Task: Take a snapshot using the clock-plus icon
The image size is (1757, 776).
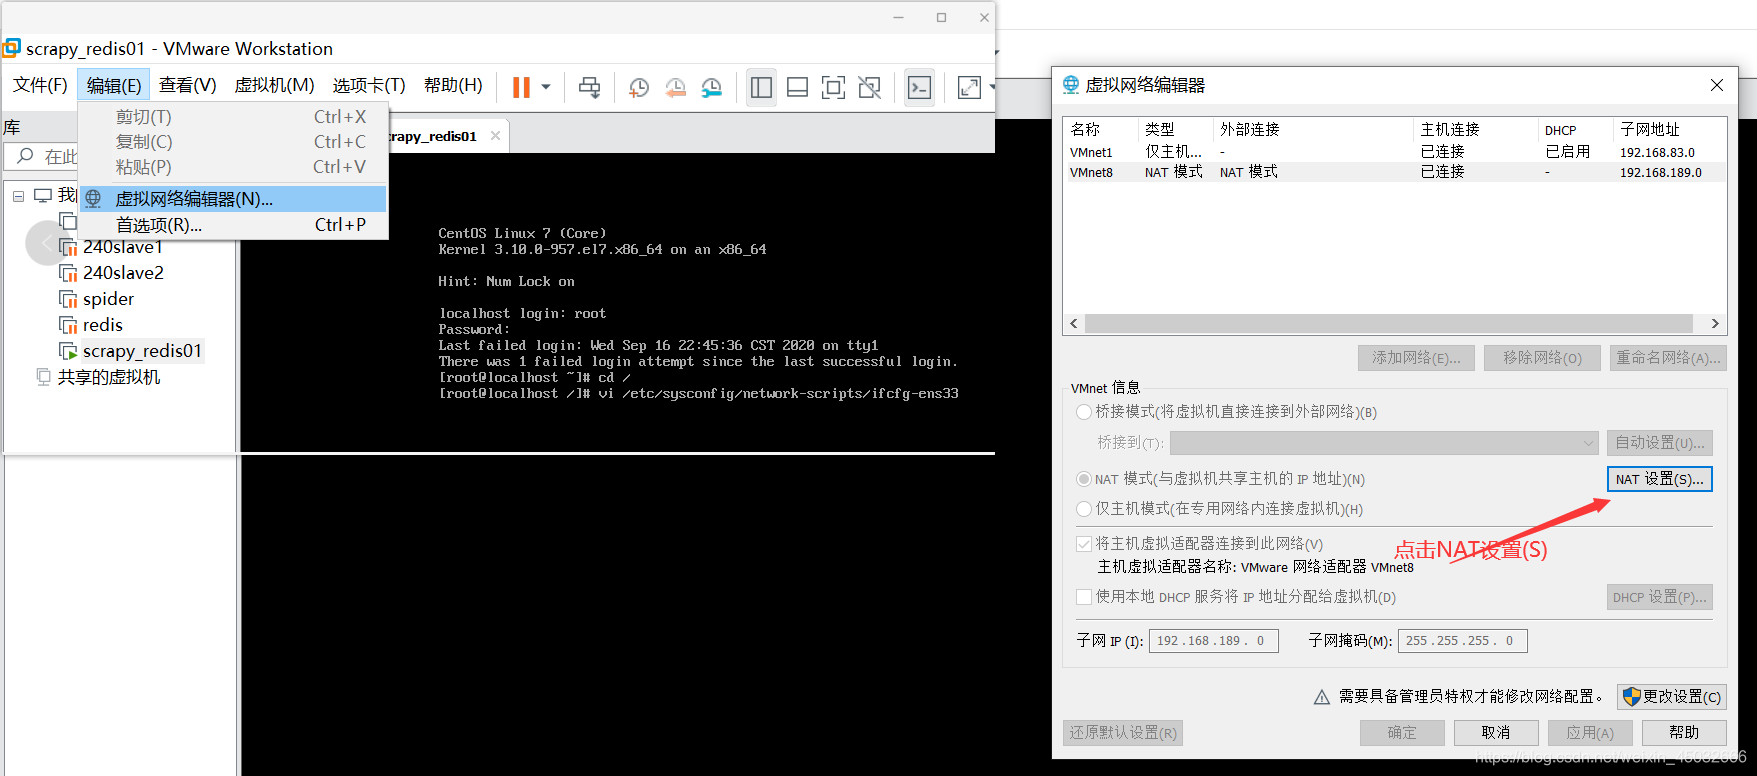Action: tap(639, 88)
